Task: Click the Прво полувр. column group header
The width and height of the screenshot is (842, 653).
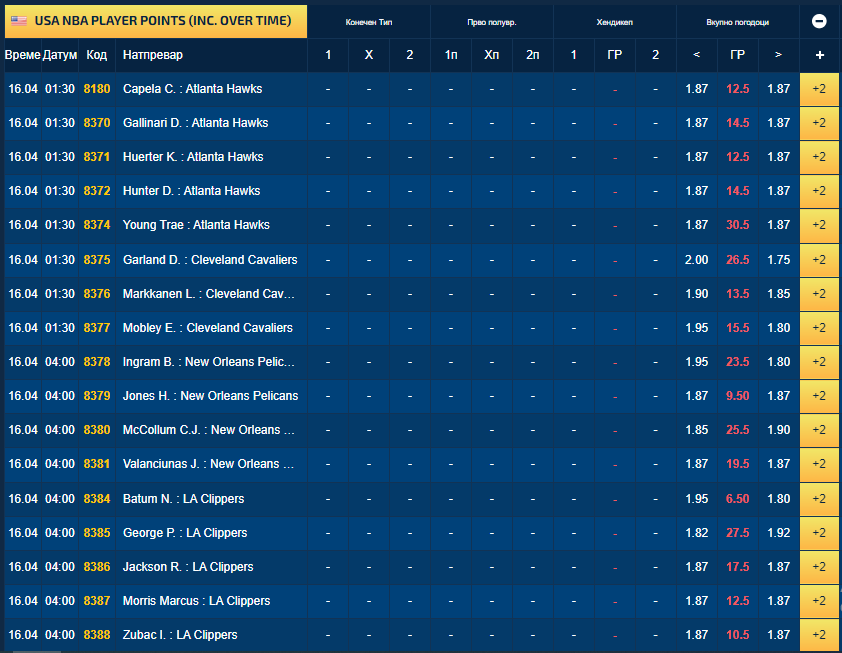Action: tap(492, 22)
